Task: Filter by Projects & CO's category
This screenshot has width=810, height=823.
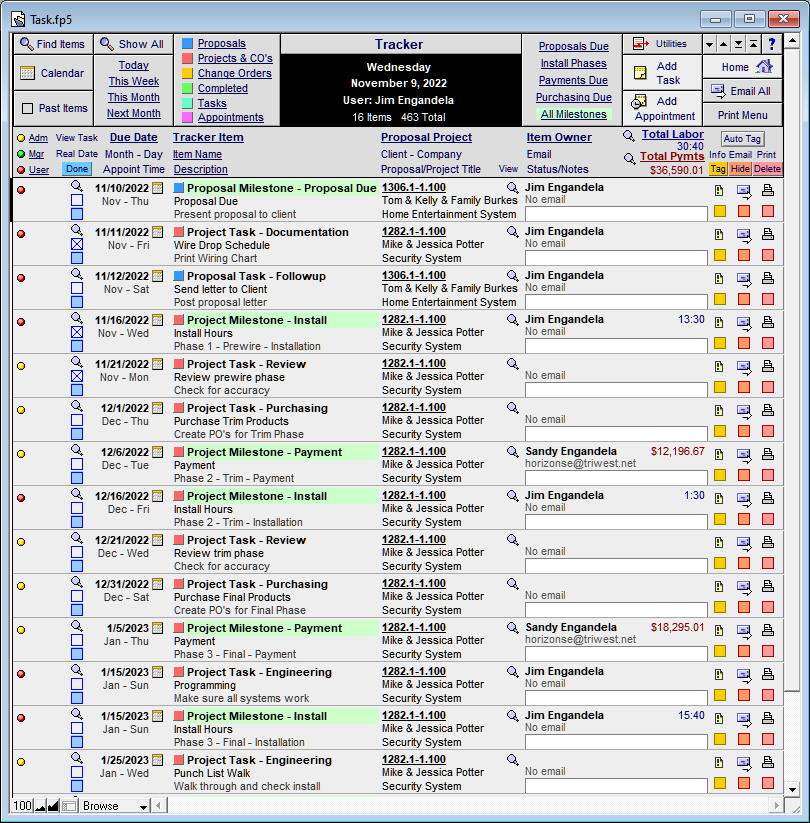Action: point(235,58)
